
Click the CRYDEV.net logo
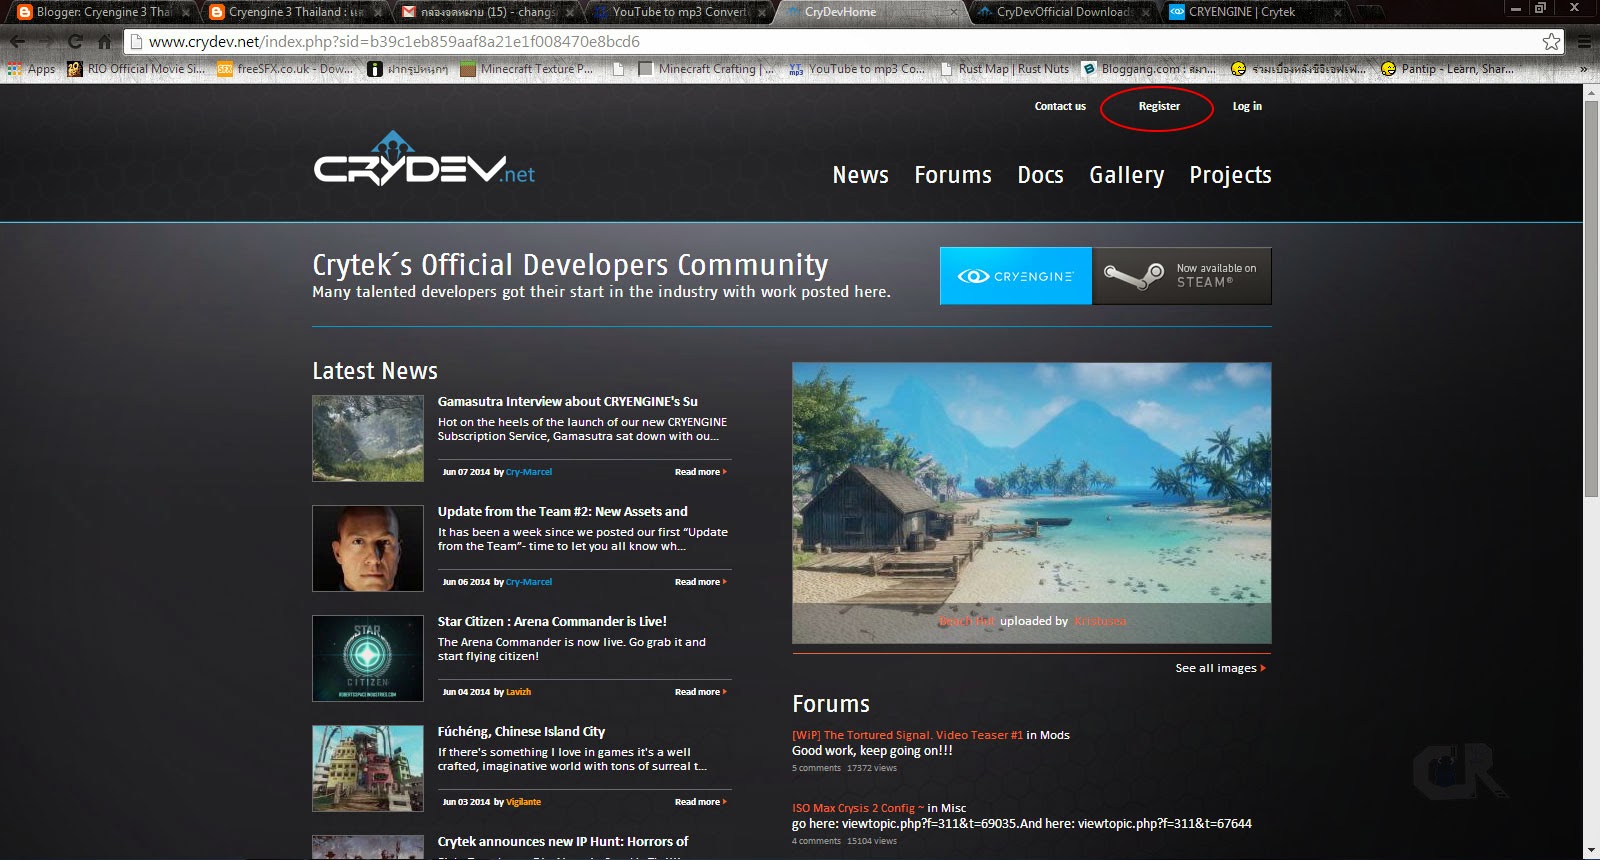coord(424,160)
